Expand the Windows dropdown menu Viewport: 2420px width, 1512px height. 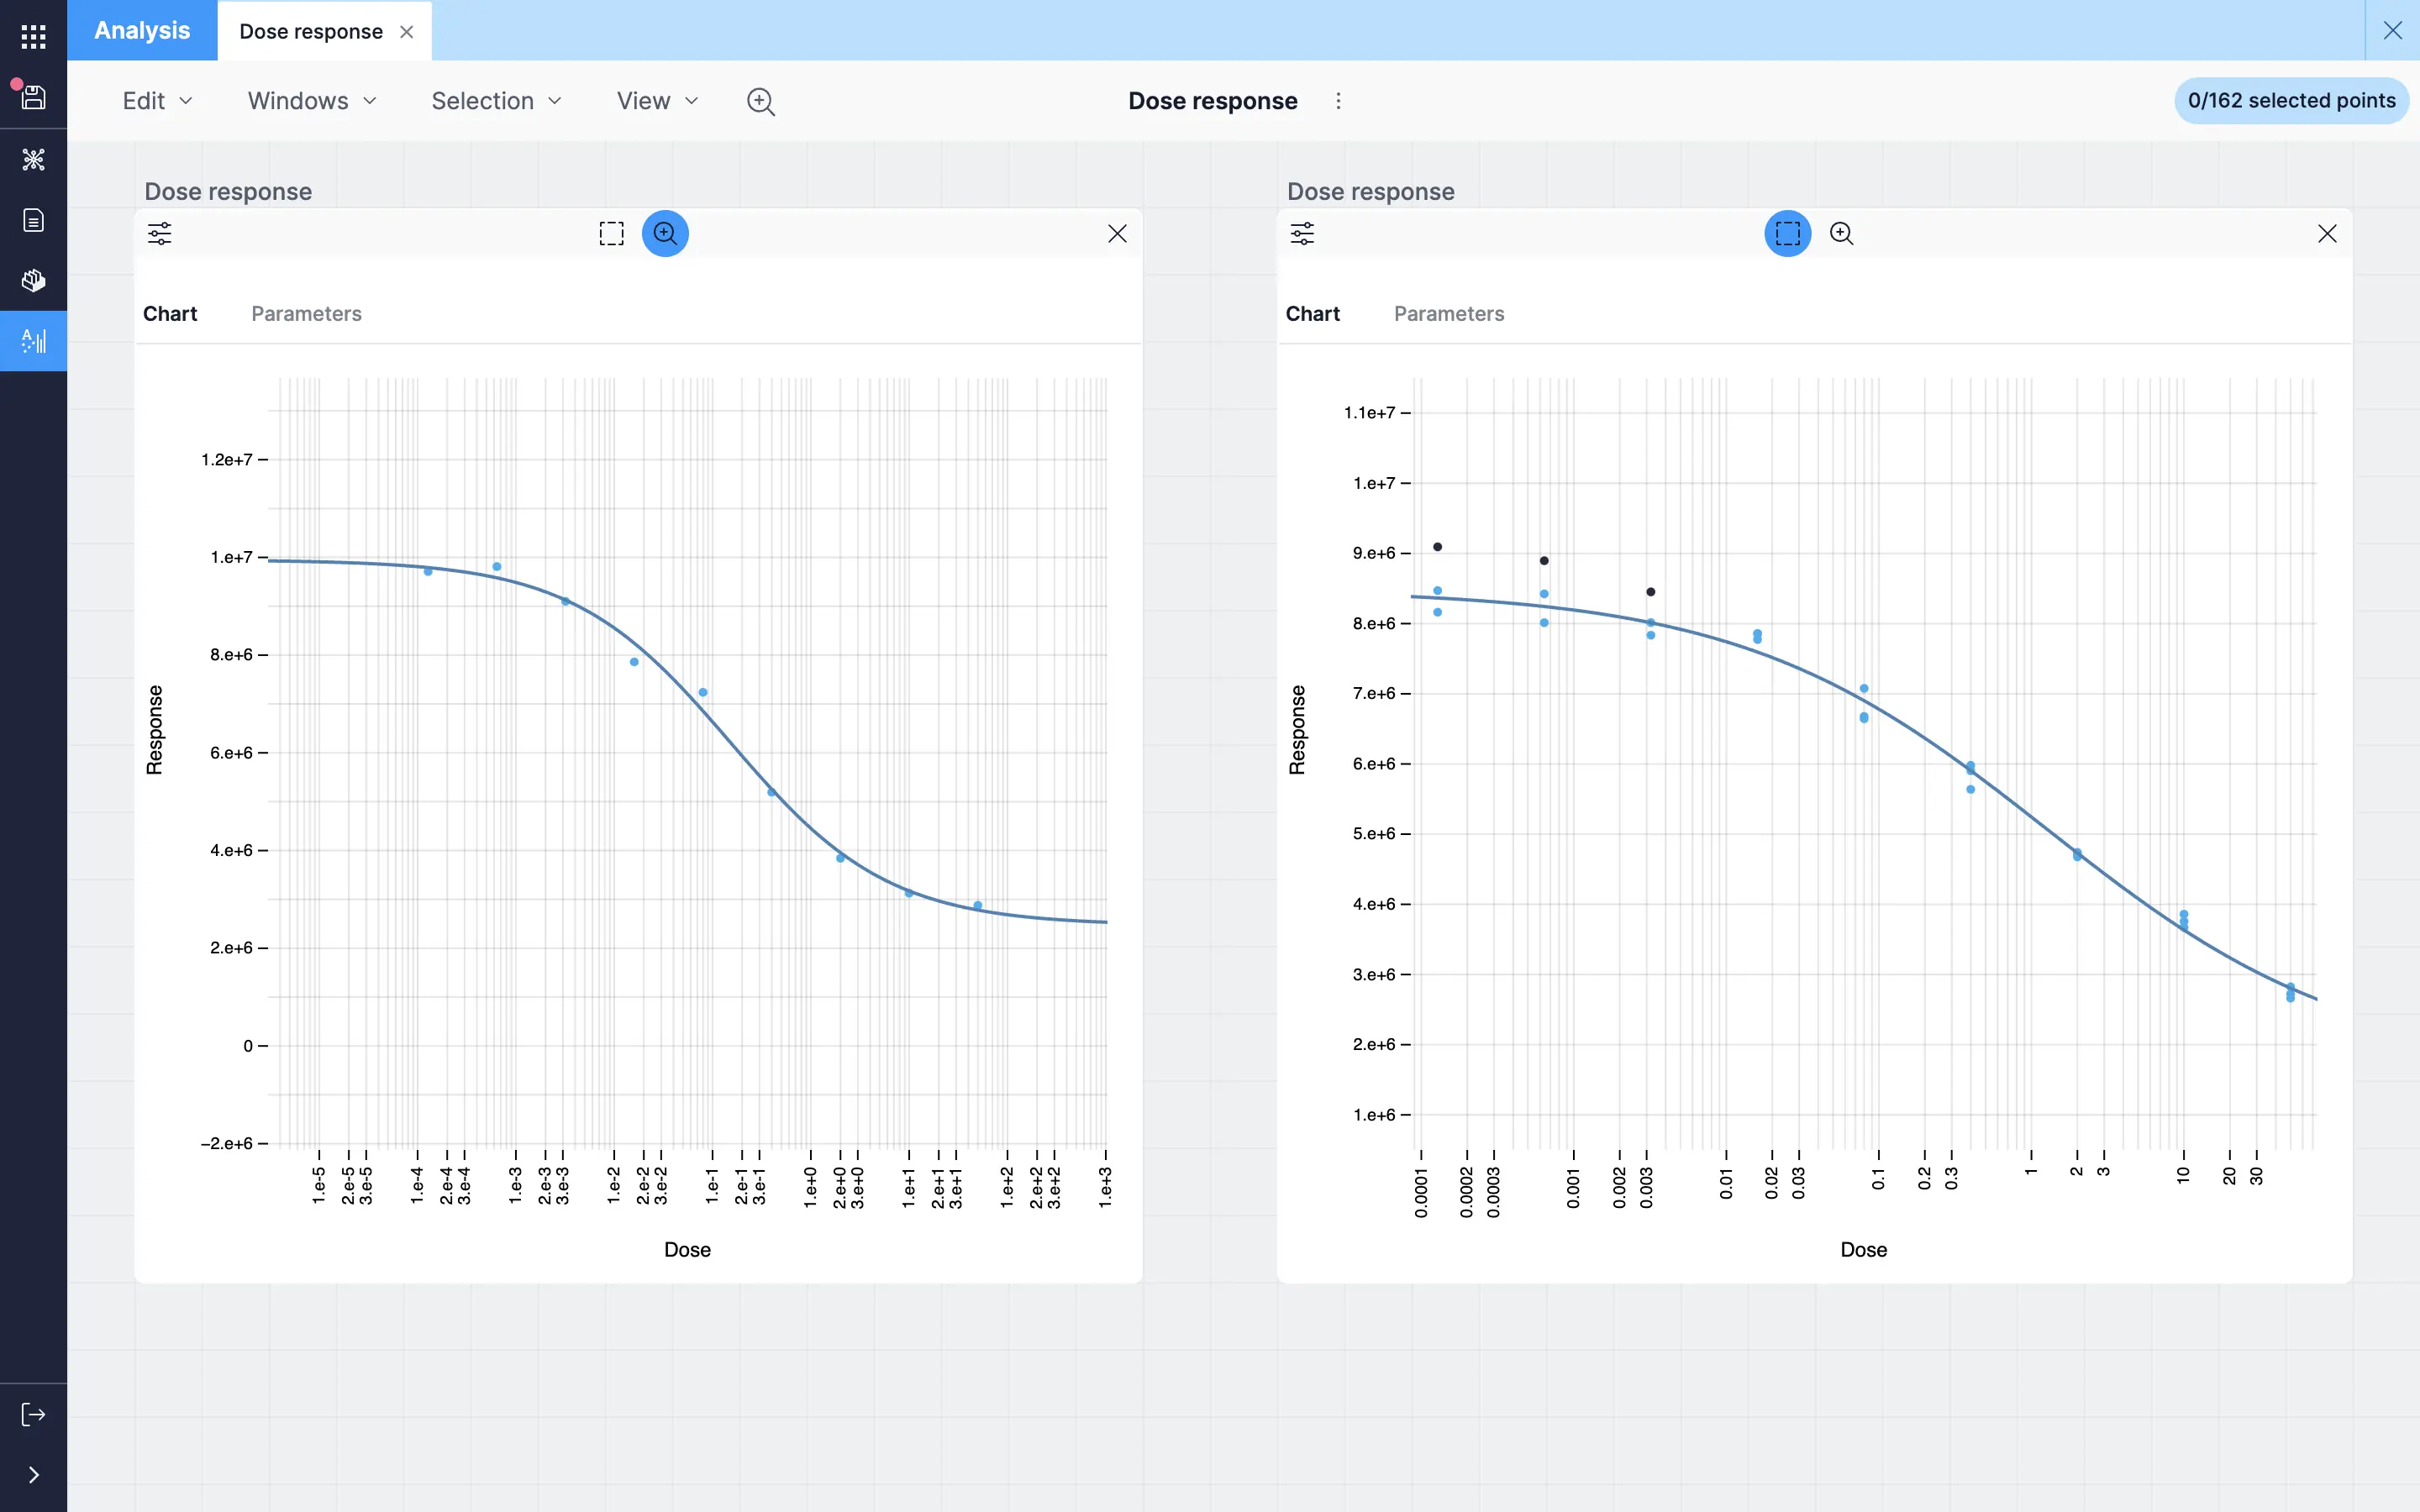click(x=312, y=99)
